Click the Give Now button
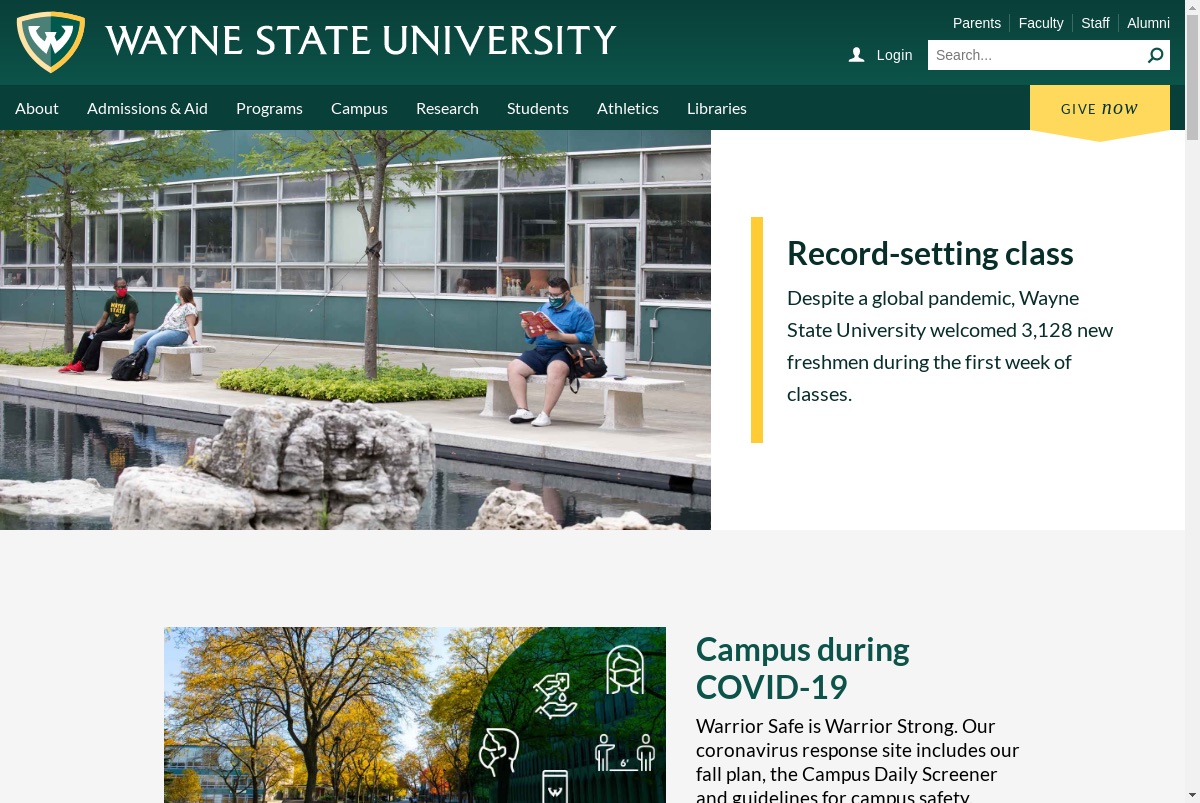 (x=1100, y=110)
